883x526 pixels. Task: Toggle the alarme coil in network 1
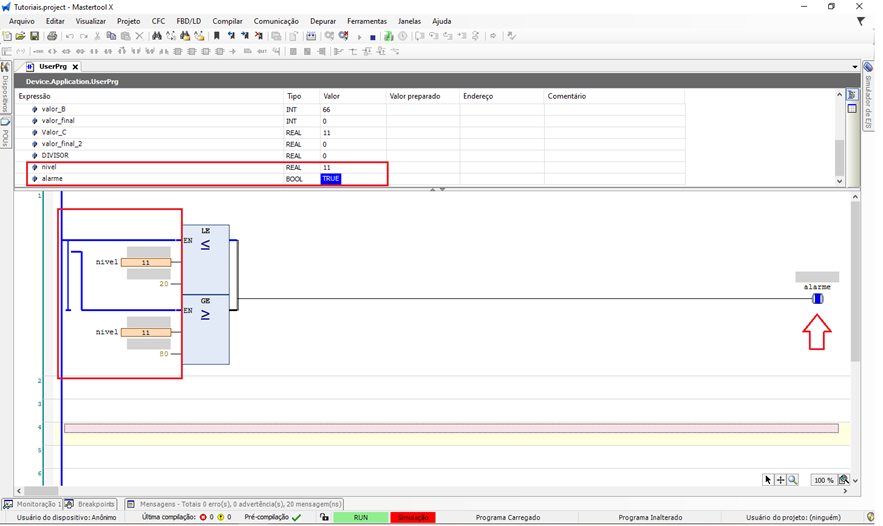point(817,299)
